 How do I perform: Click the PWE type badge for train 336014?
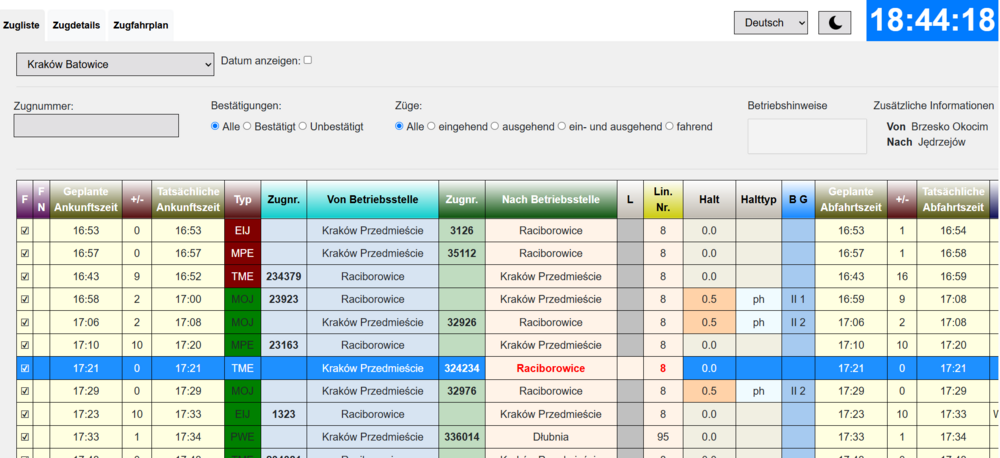tap(242, 437)
